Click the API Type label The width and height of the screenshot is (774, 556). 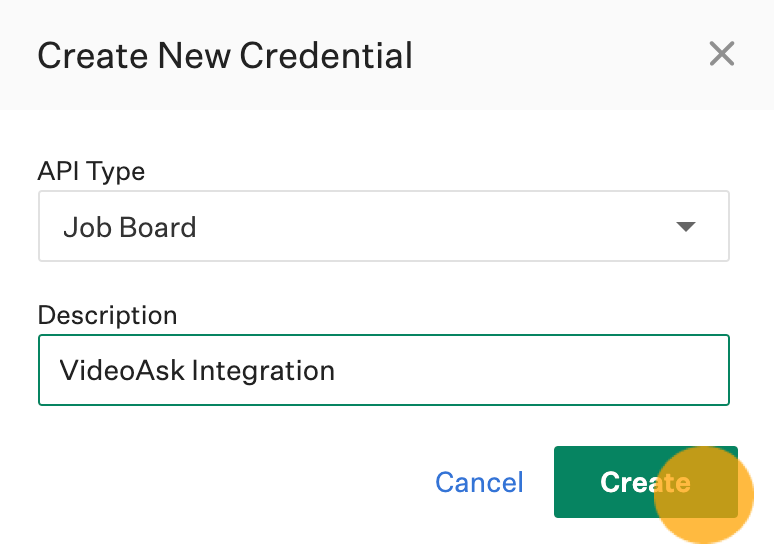pyautogui.click(x=91, y=171)
